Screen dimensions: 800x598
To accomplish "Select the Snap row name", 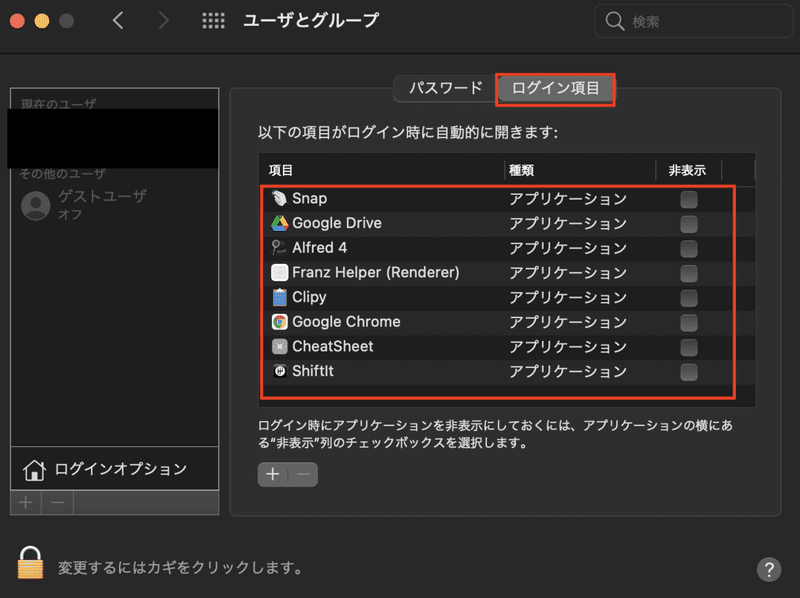I will pyautogui.click(x=309, y=198).
